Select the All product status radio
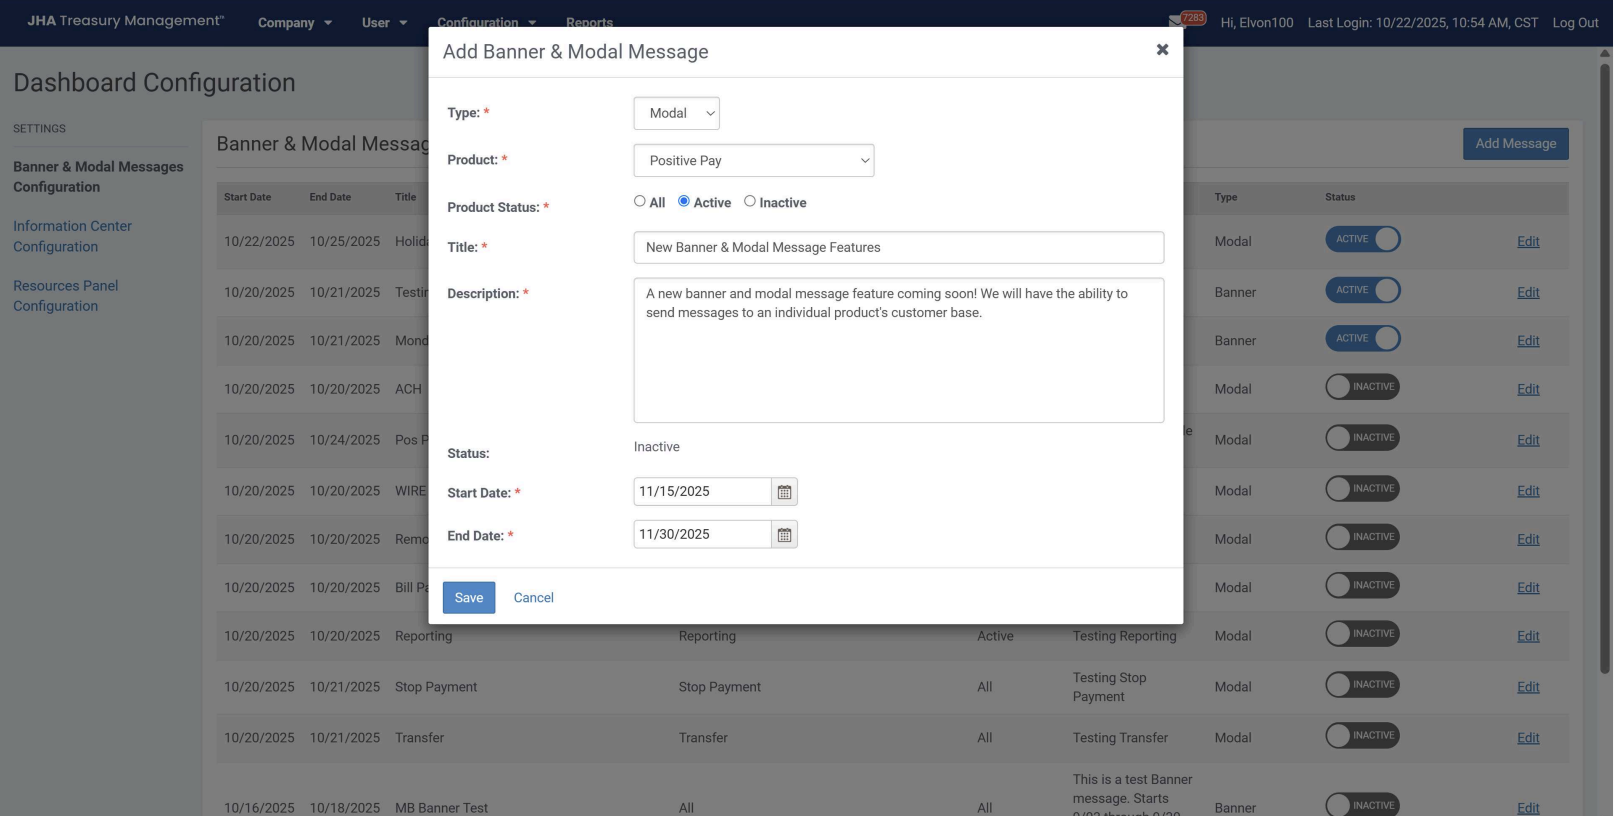 640,201
